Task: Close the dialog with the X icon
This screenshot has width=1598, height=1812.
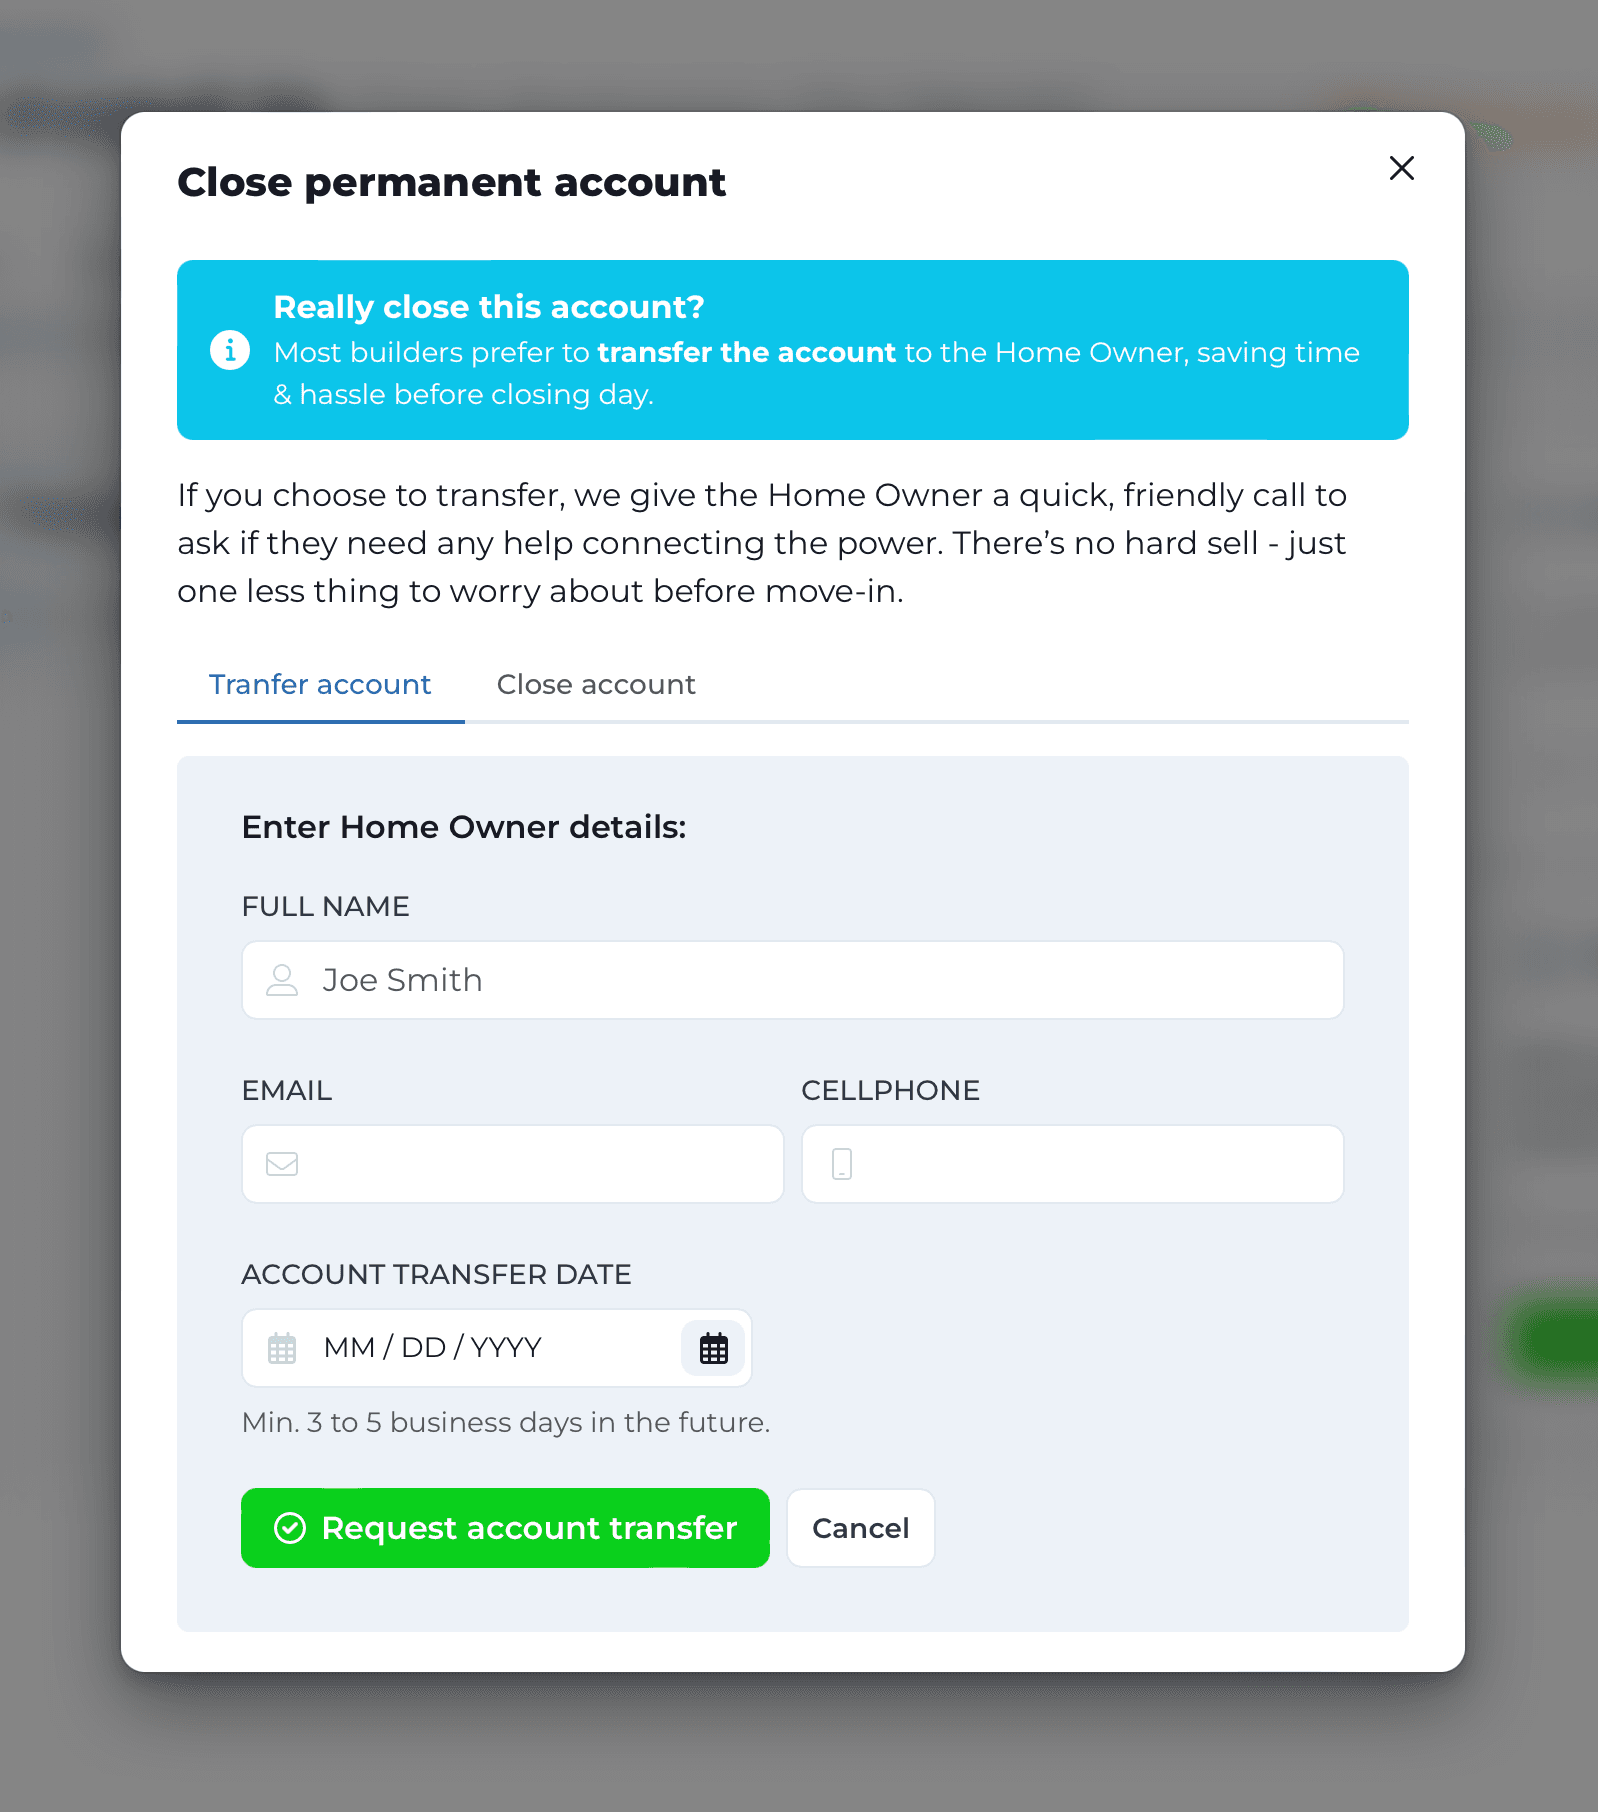Action: pos(1401,168)
